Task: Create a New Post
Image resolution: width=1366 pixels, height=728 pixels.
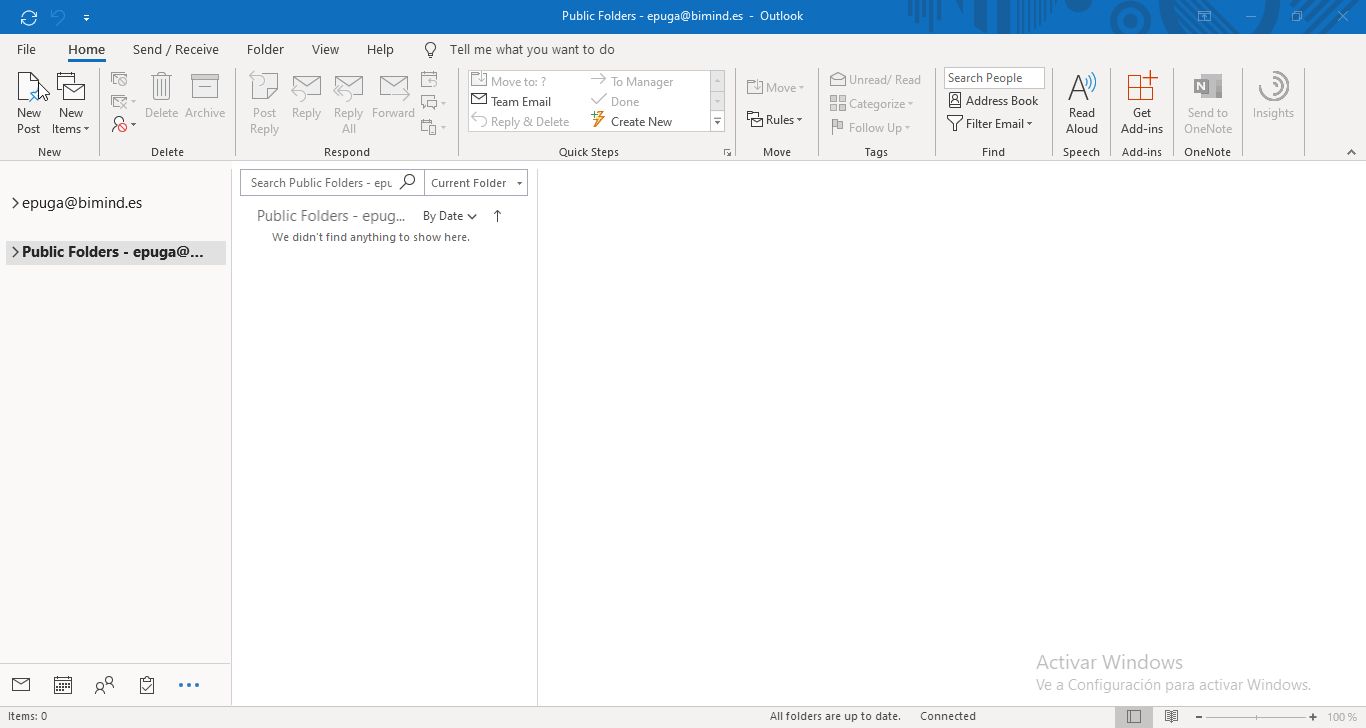Action: pos(29,103)
